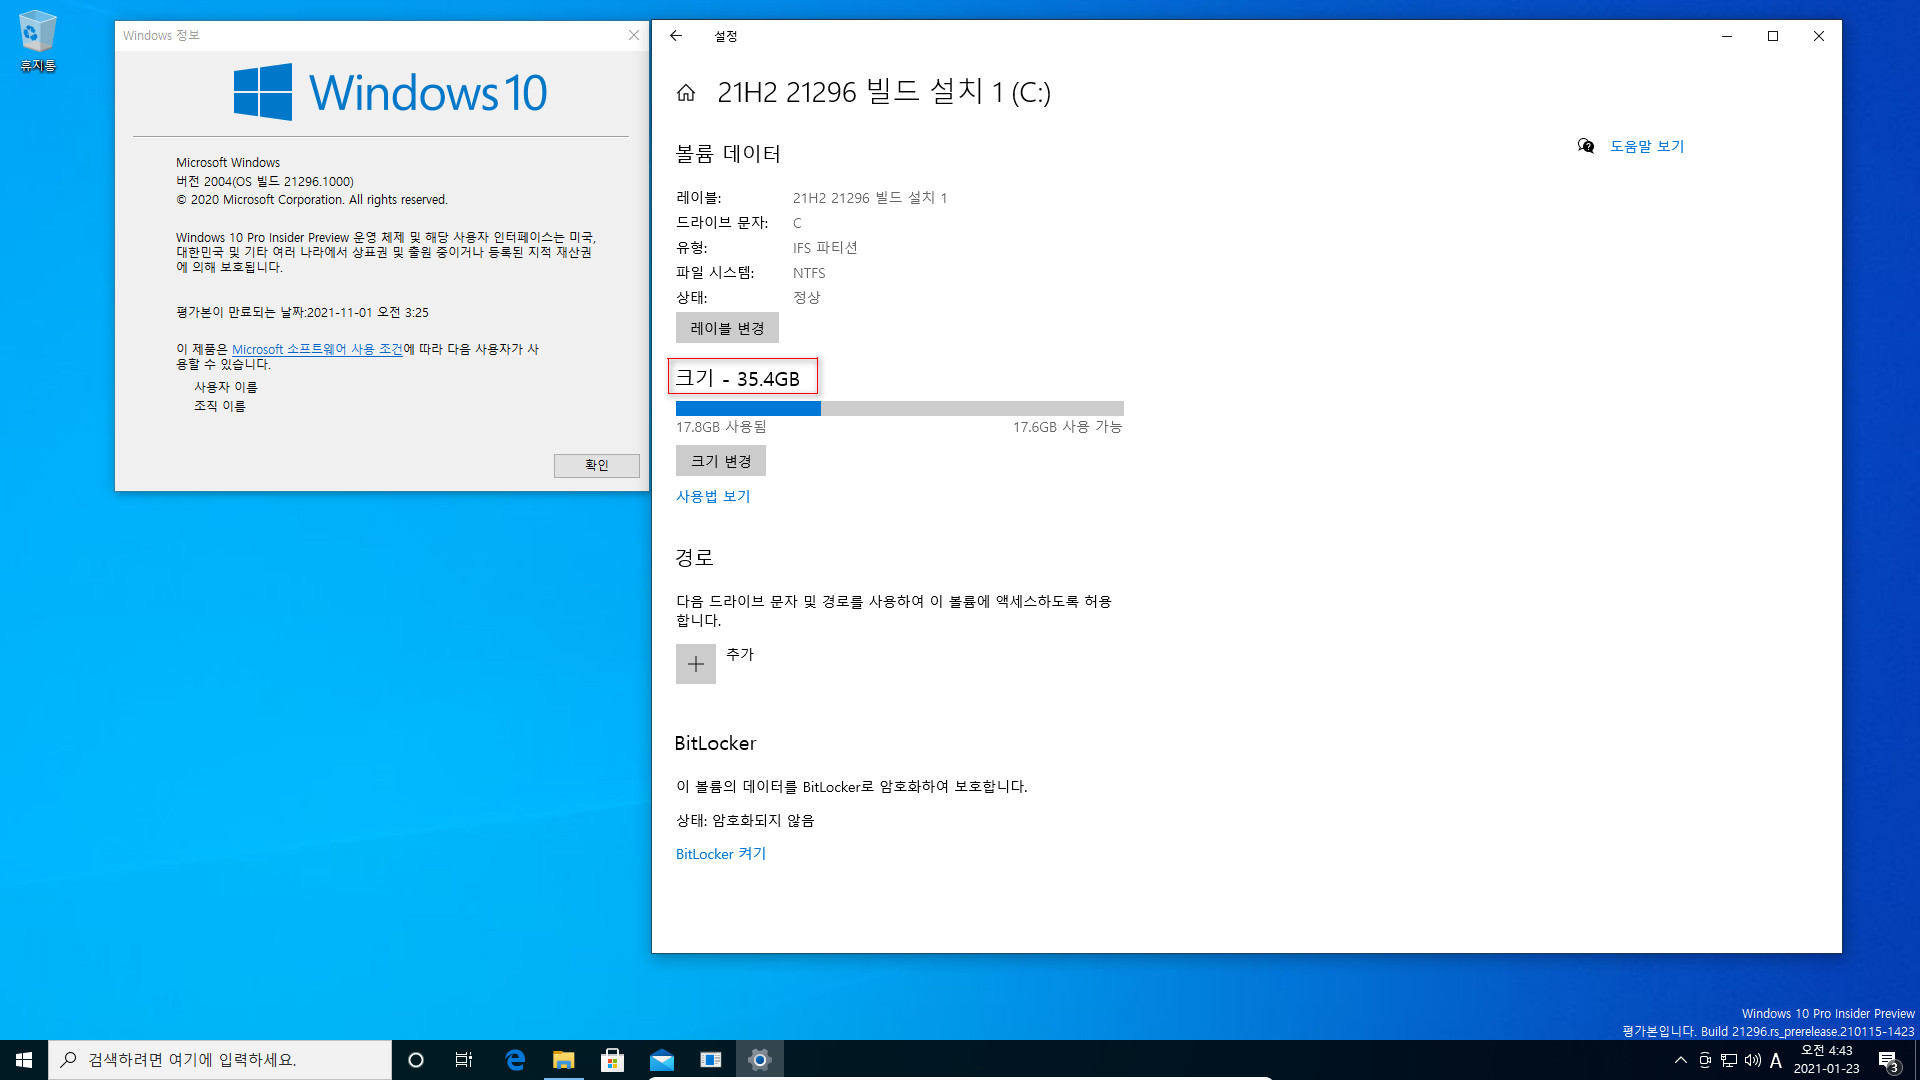Screen dimensions: 1920x1080
Task: Click the Cortana circle icon
Action: tap(416, 1060)
